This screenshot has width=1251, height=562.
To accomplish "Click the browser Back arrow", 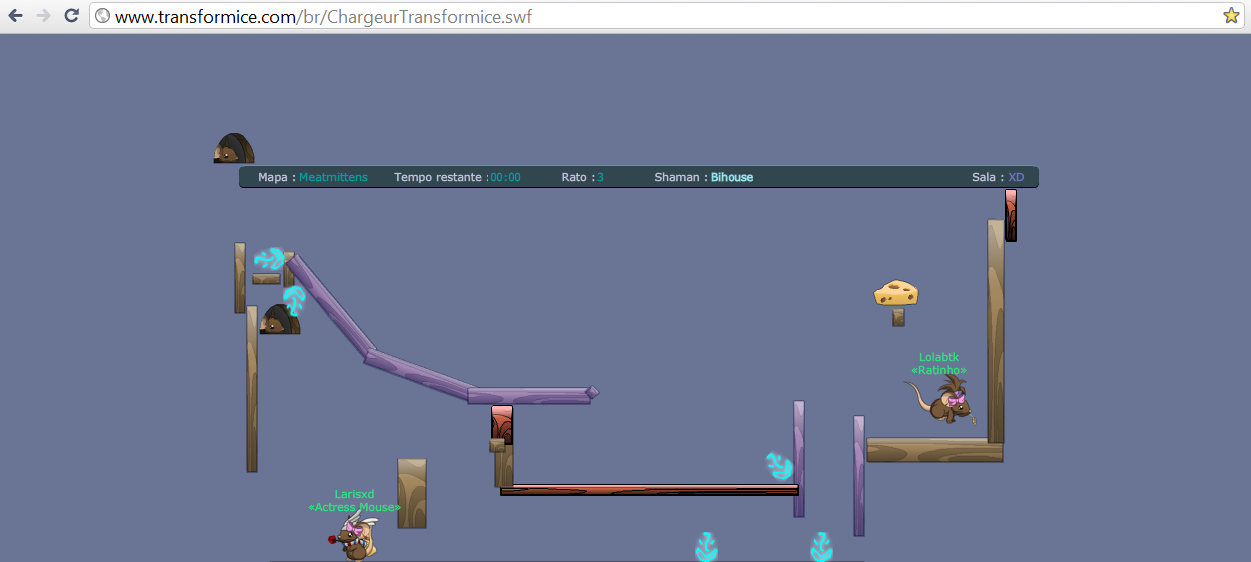I will click(x=15, y=16).
